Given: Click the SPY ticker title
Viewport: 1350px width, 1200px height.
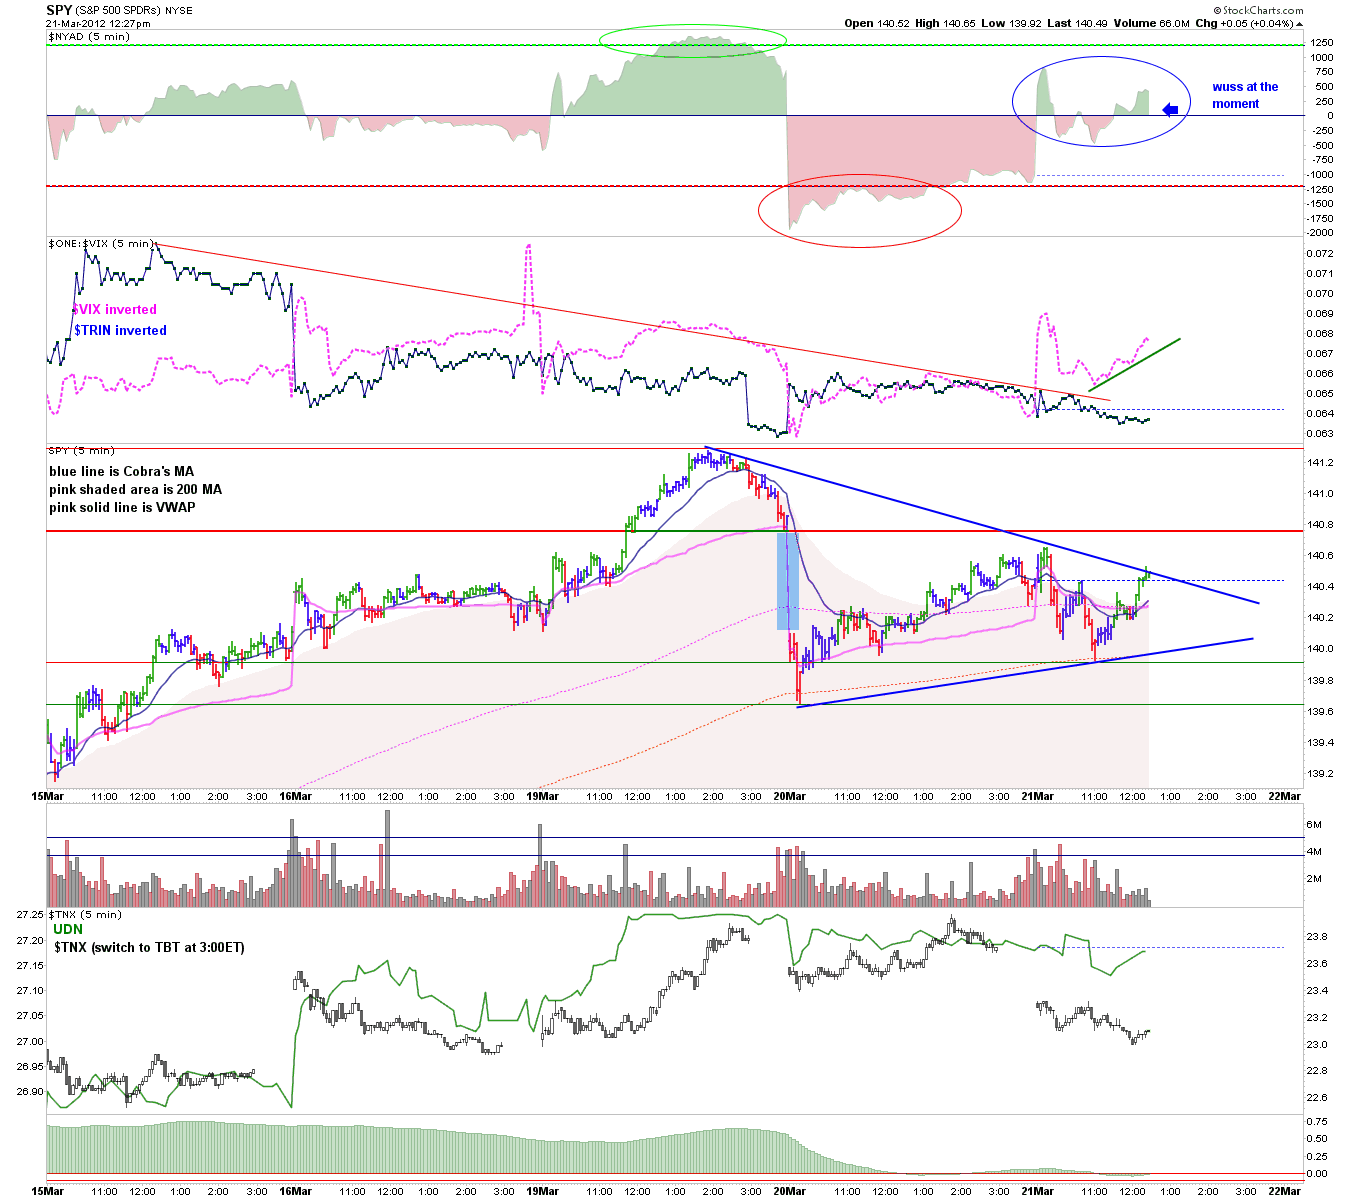Looking at the screenshot, I should (x=59, y=10).
